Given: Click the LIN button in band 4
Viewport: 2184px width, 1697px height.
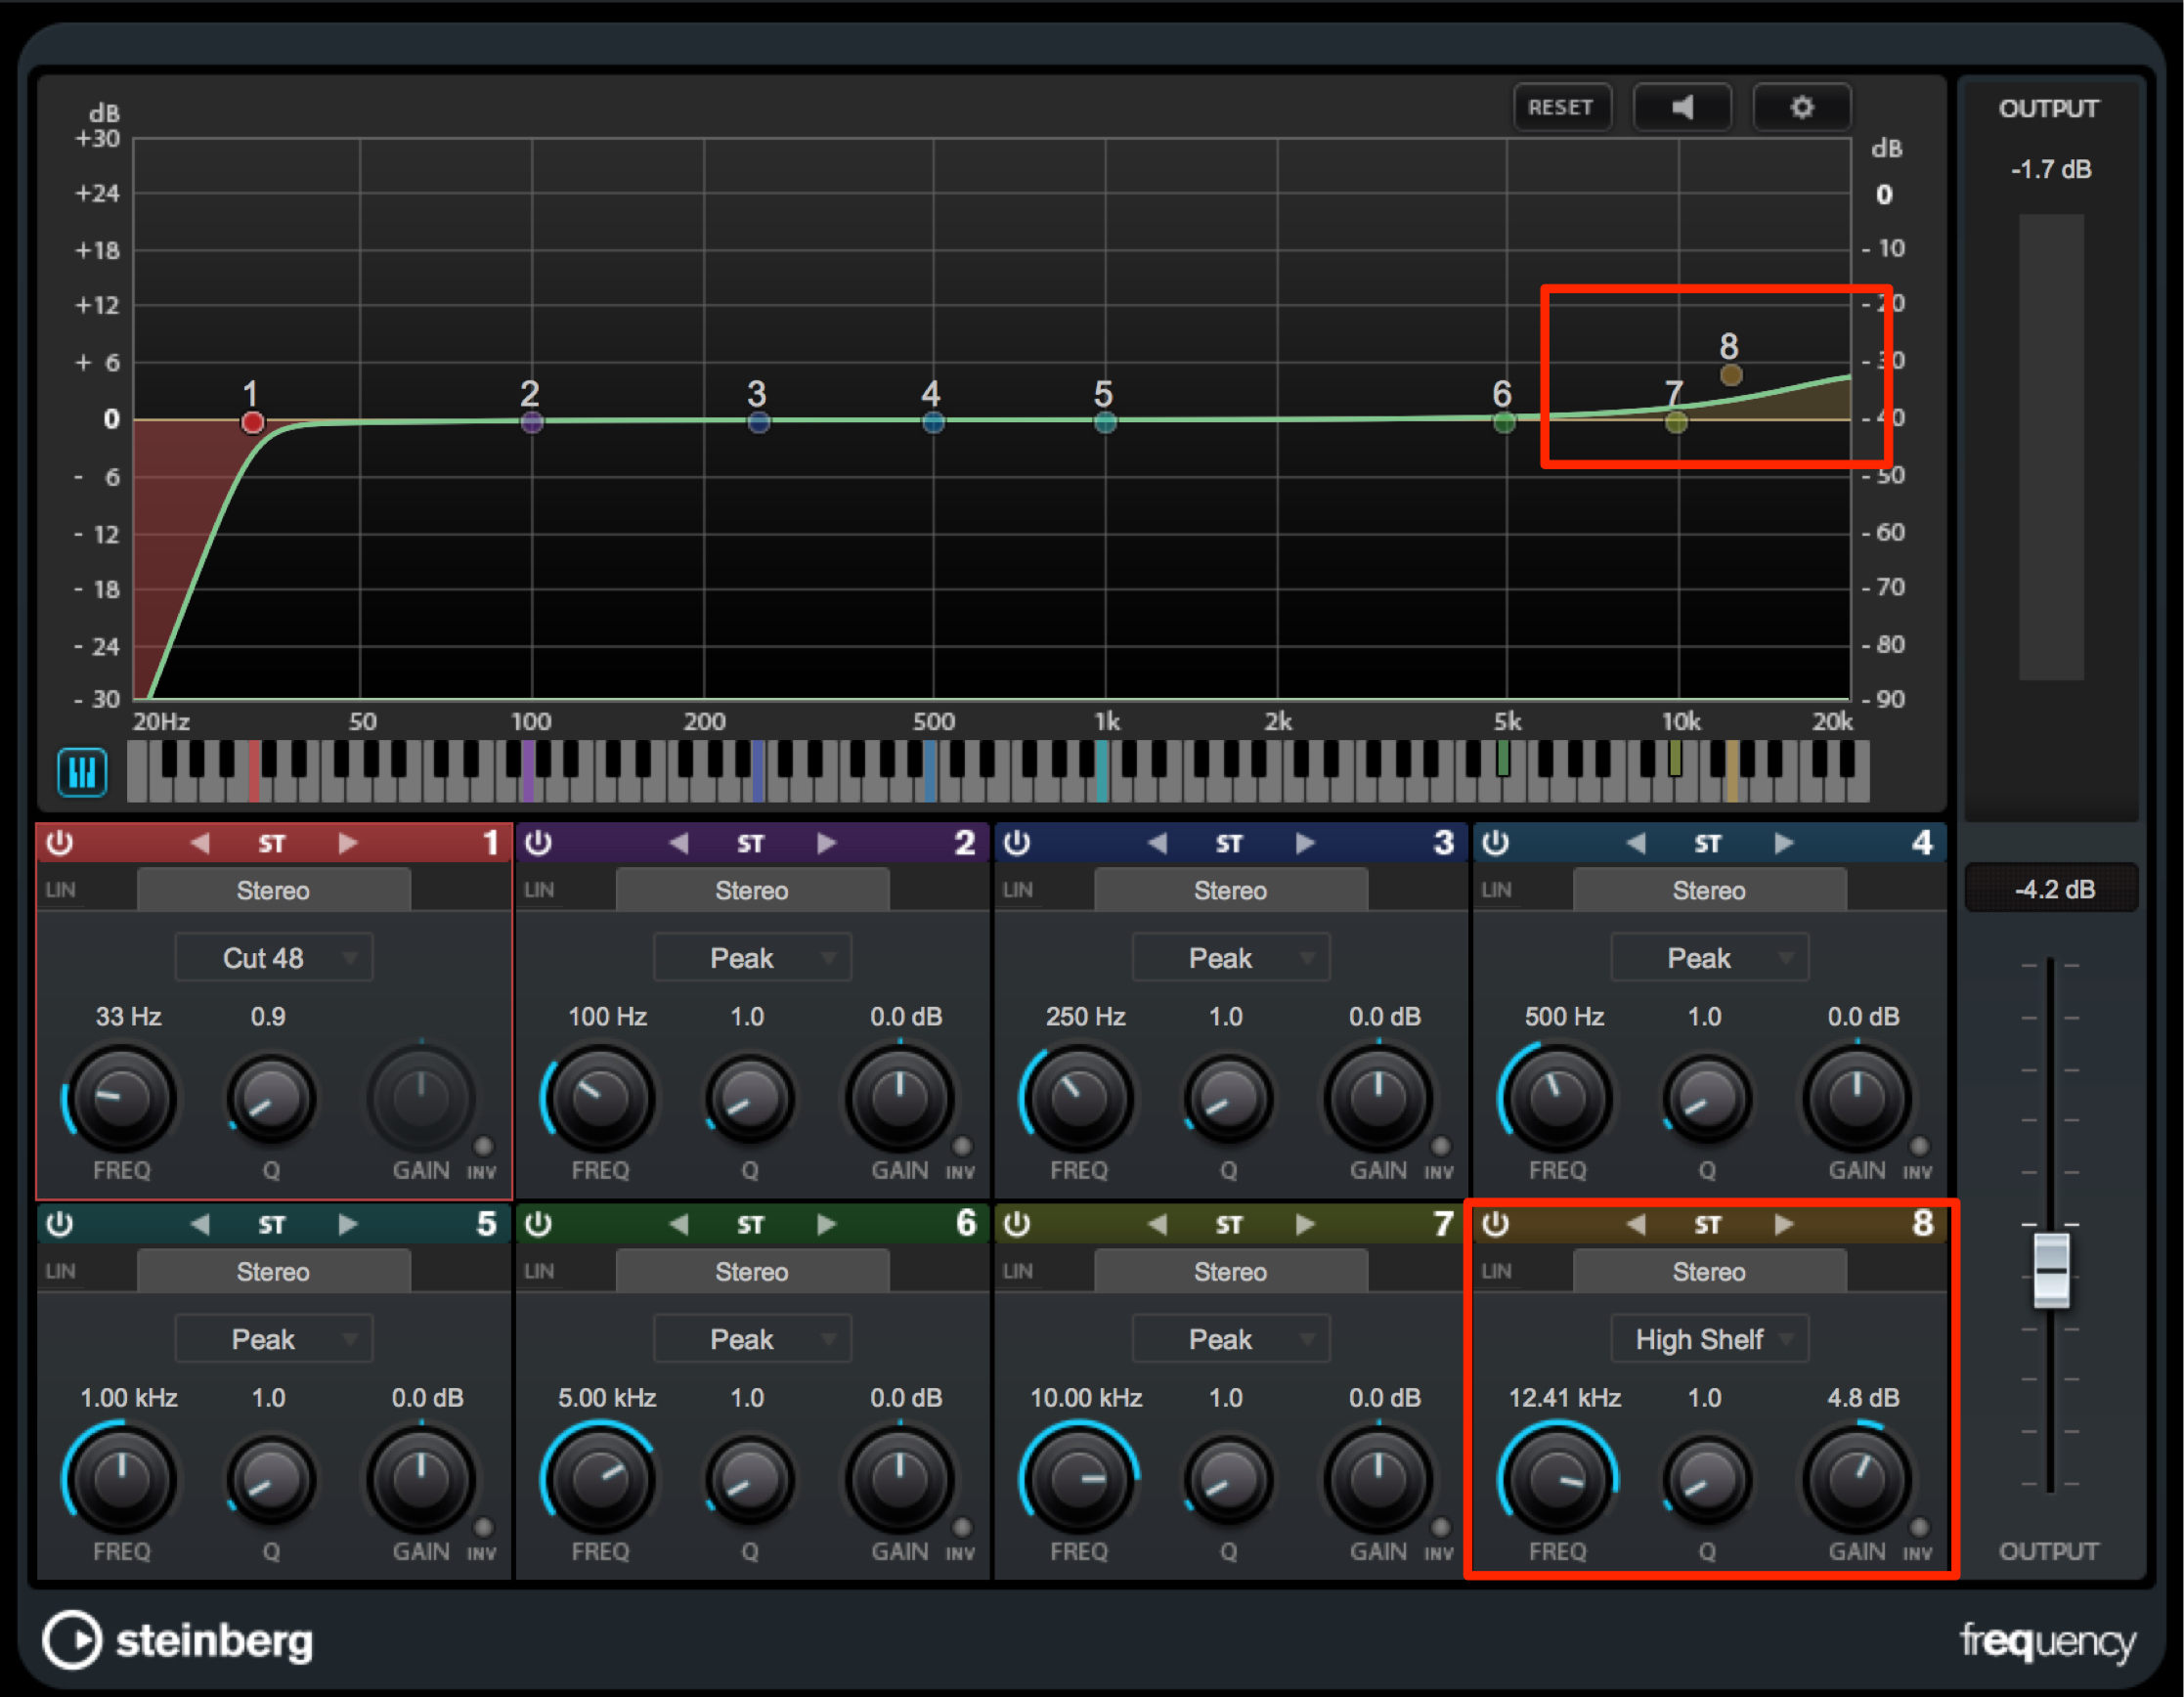Looking at the screenshot, I should [1496, 890].
